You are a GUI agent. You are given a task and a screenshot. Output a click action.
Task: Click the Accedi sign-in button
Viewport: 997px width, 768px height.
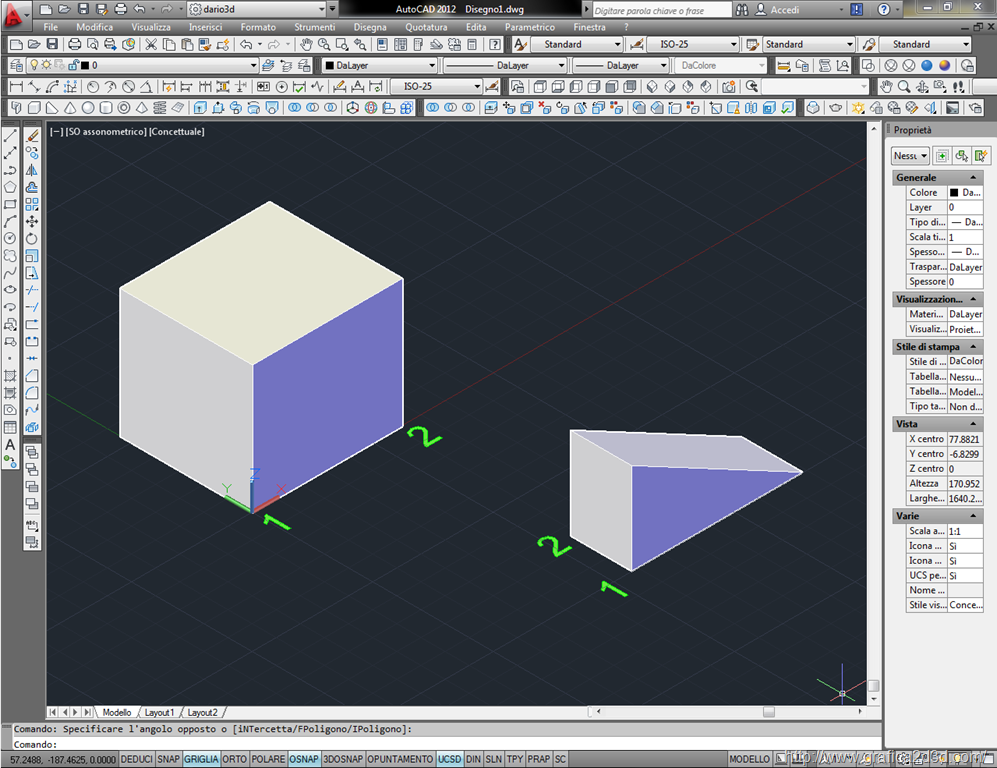tap(784, 9)
